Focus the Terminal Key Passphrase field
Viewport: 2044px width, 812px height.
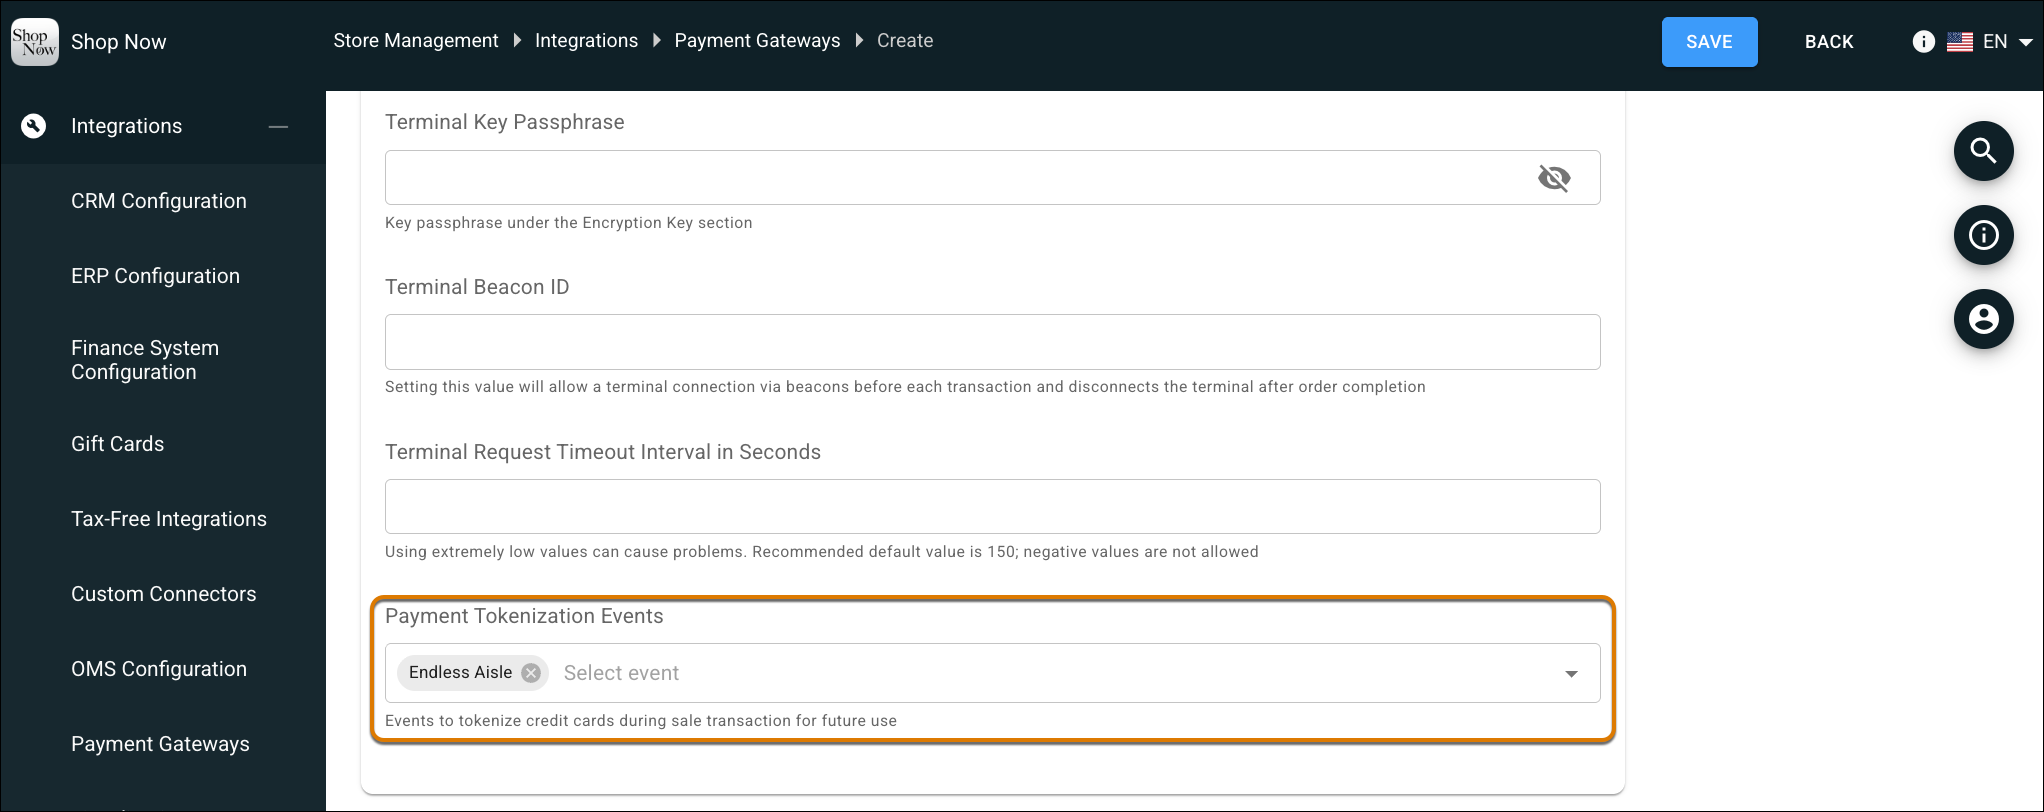pos(992,178)
